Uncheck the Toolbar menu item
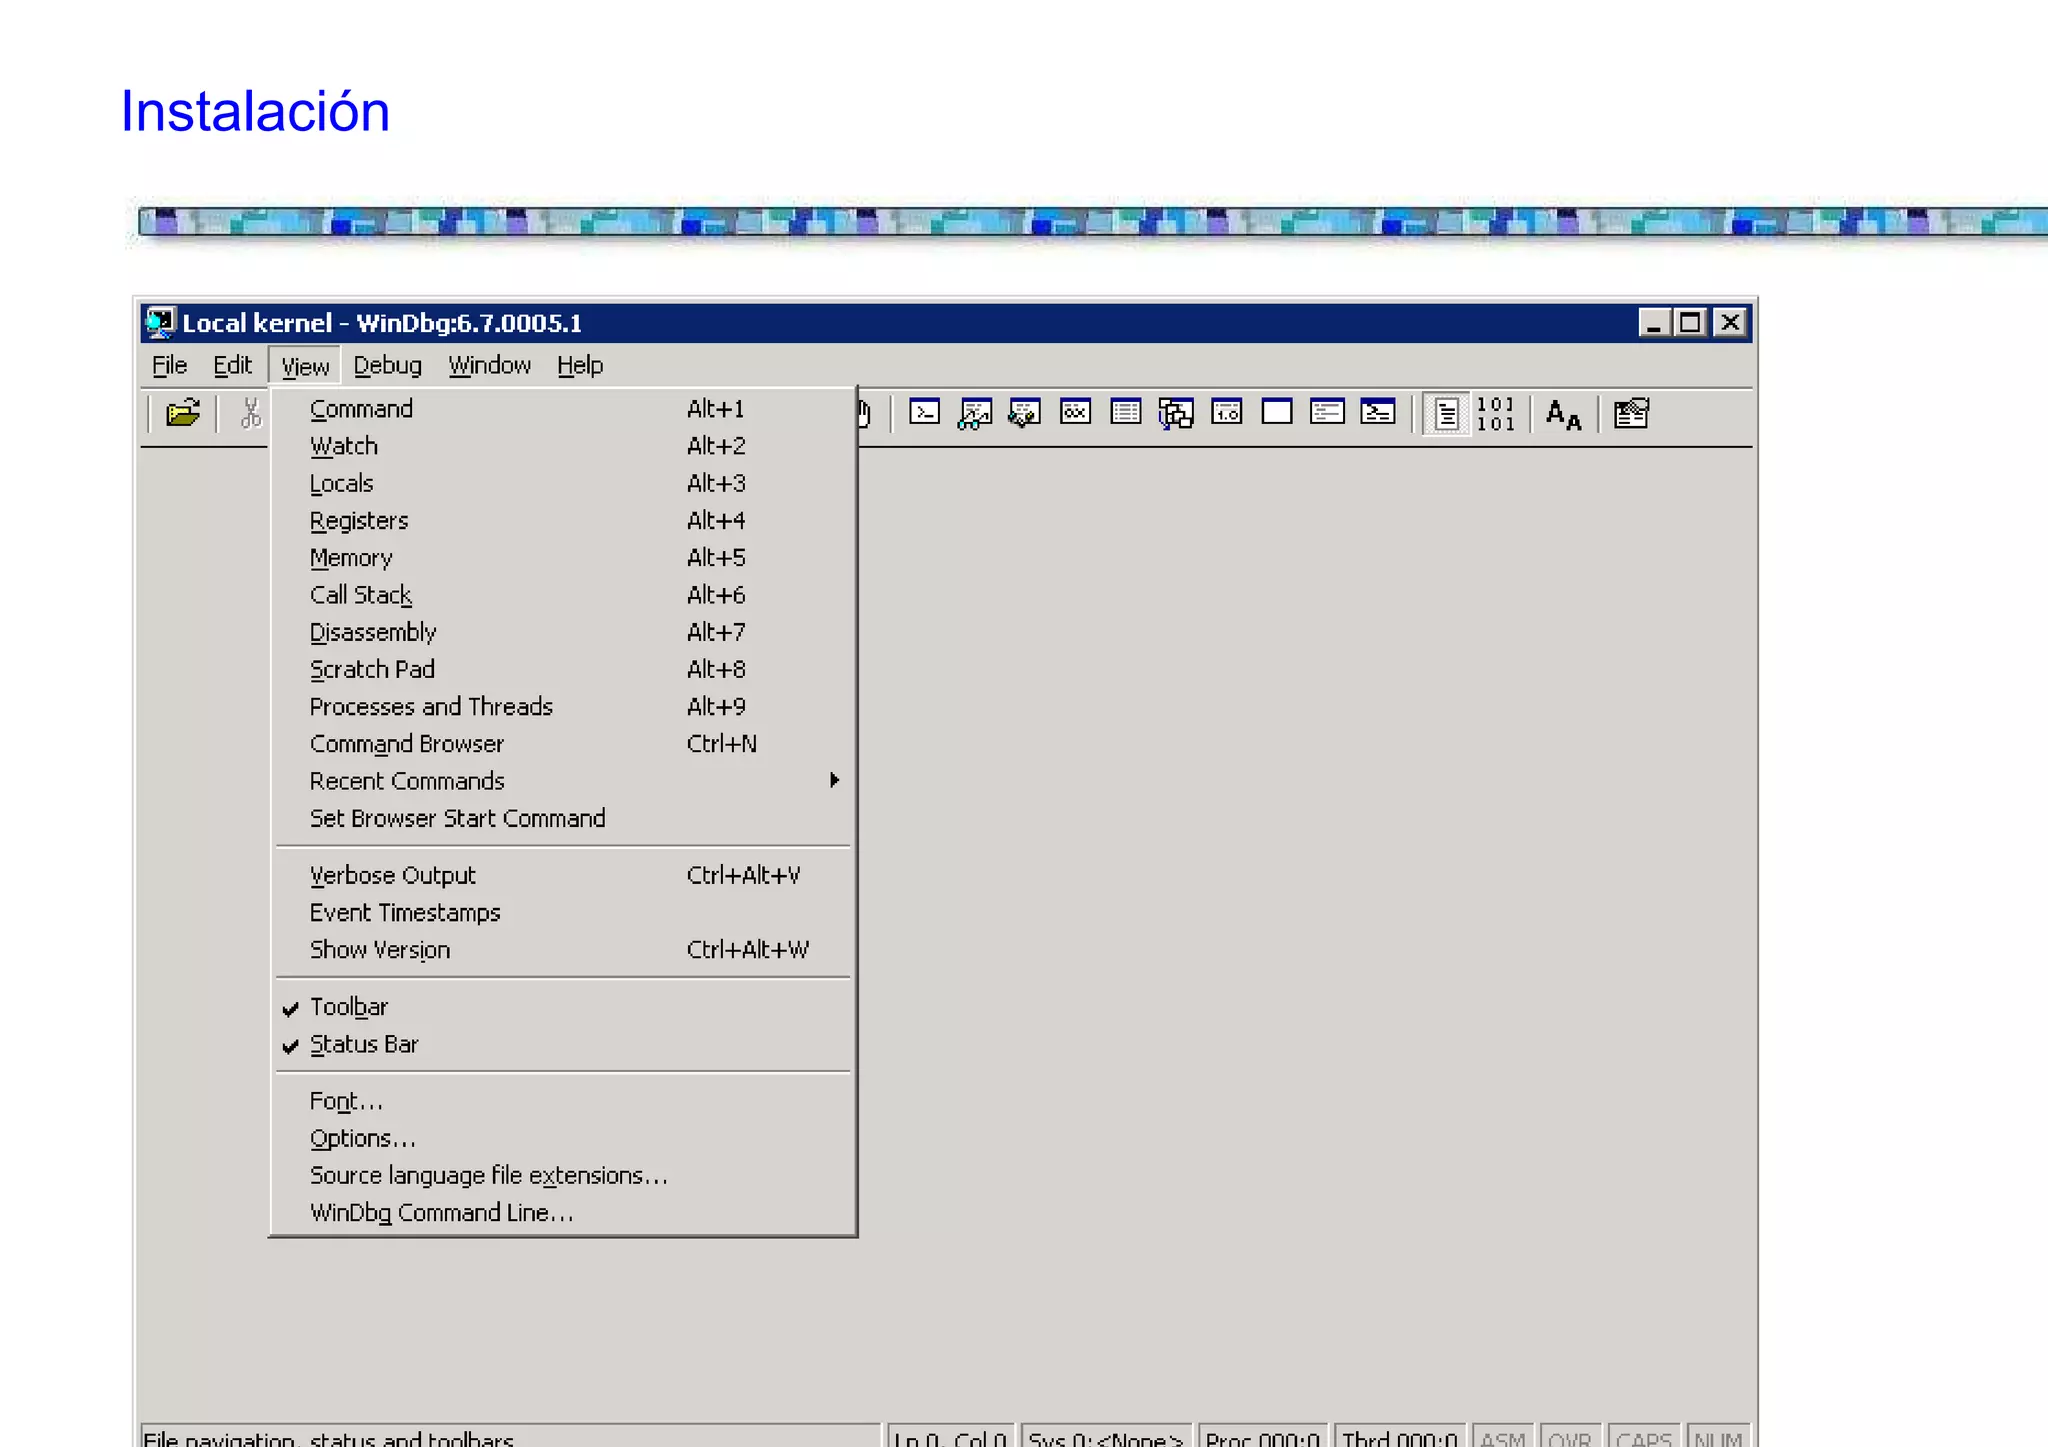The image size is (2048, 1447). click(x=349, y=1007)
